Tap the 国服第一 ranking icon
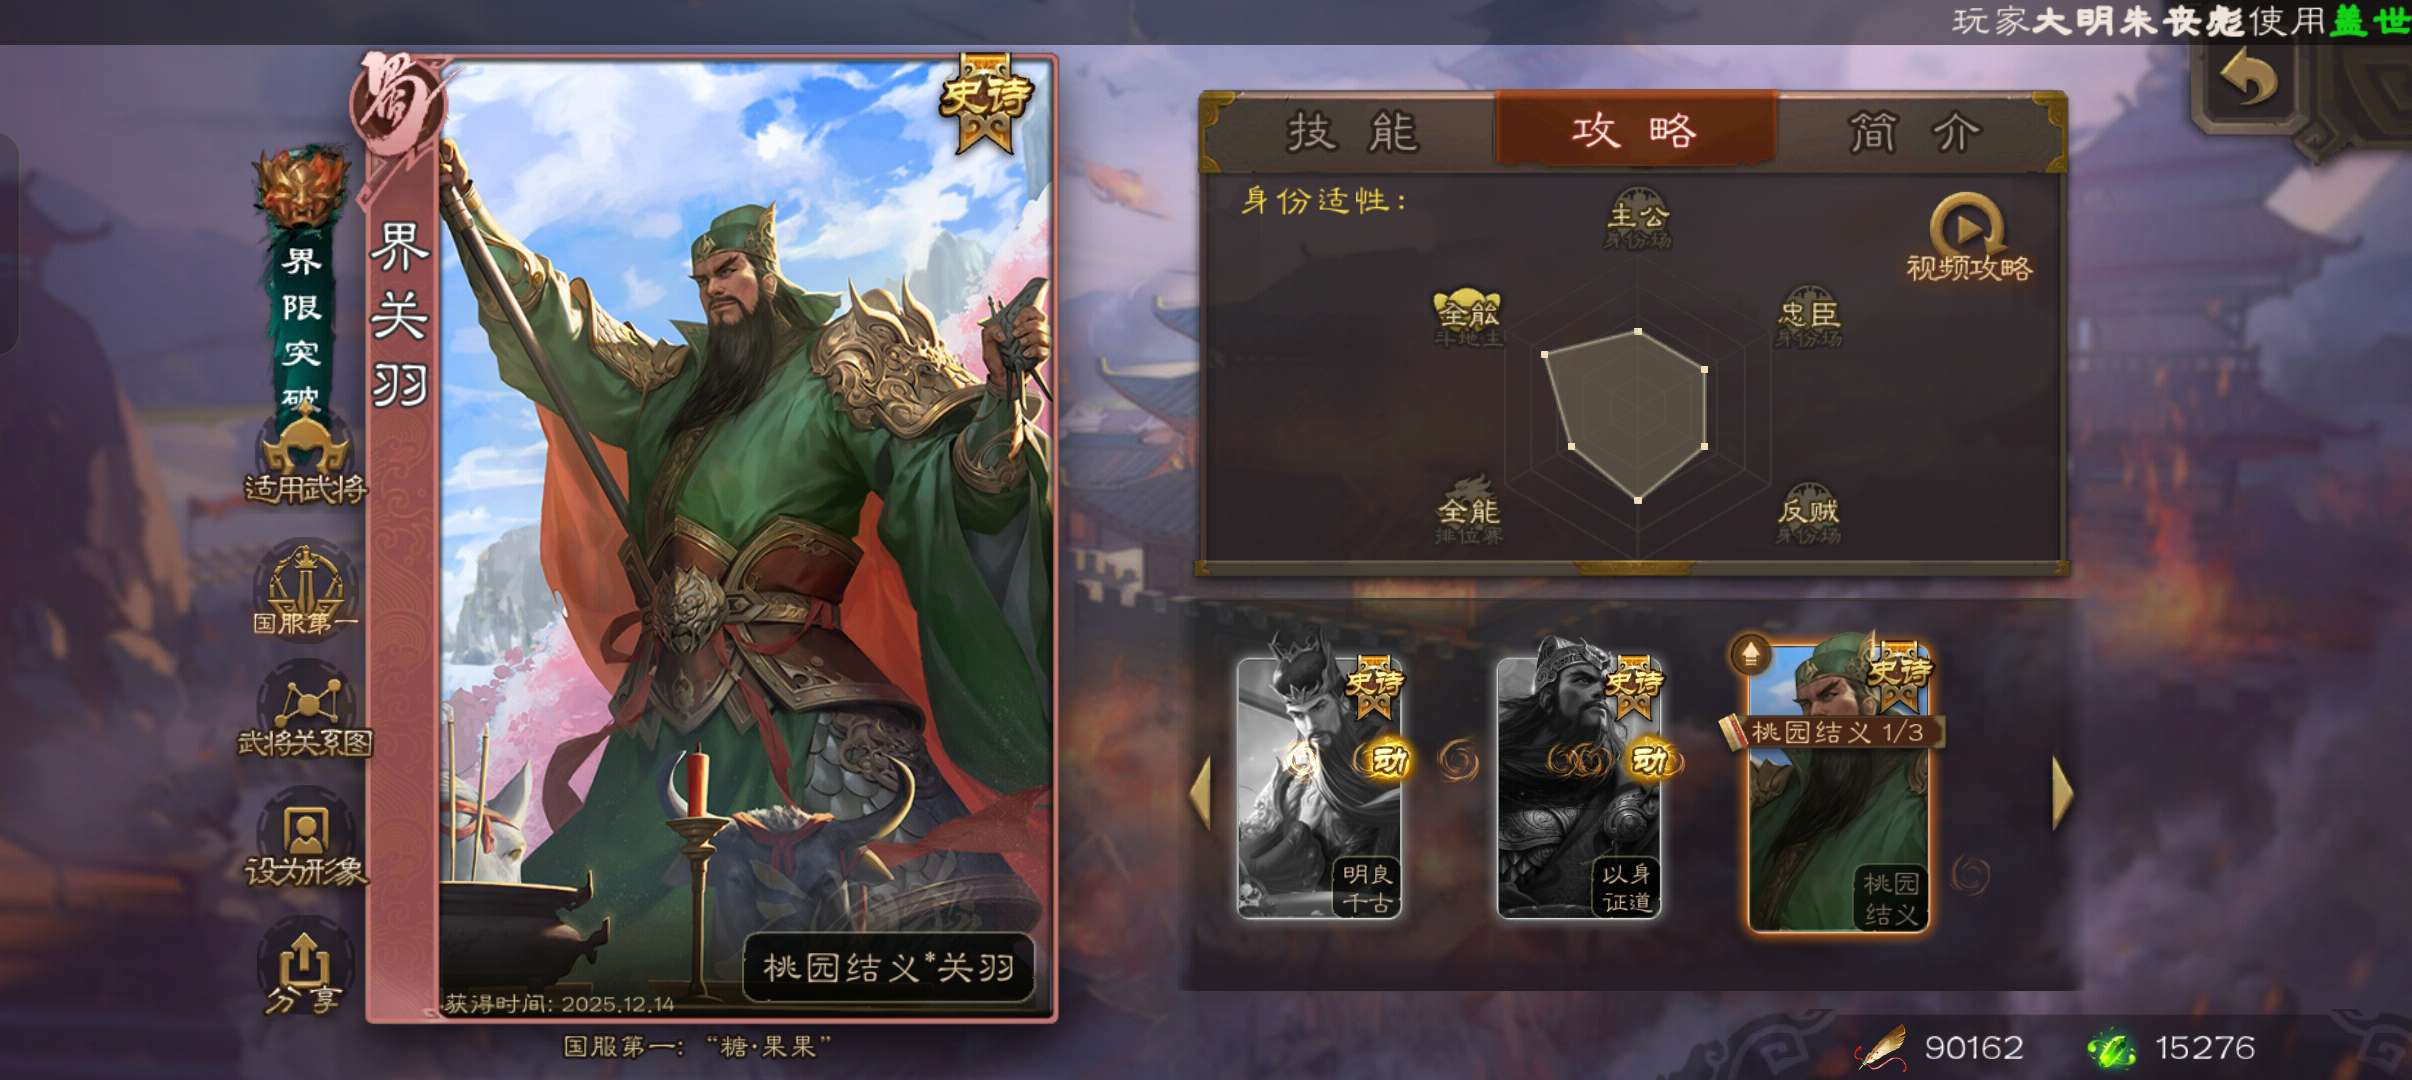 point(305,592)
